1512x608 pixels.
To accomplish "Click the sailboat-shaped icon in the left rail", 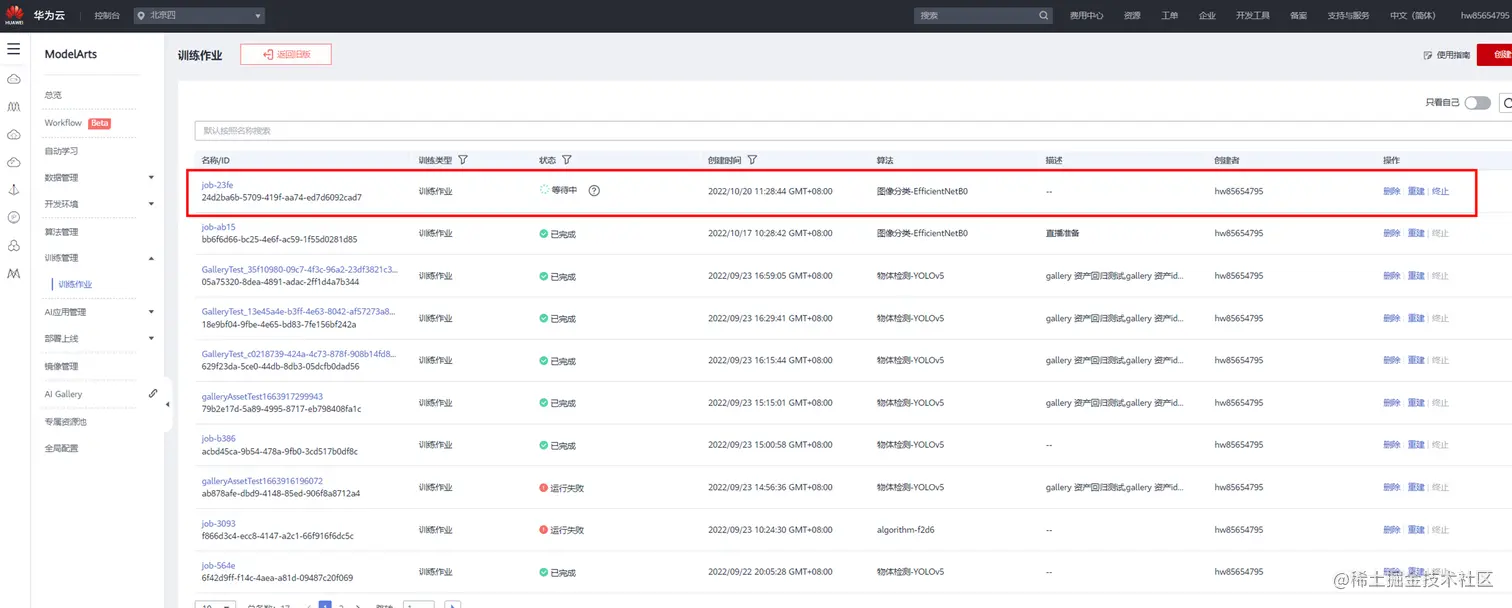I will pos(14,190).
